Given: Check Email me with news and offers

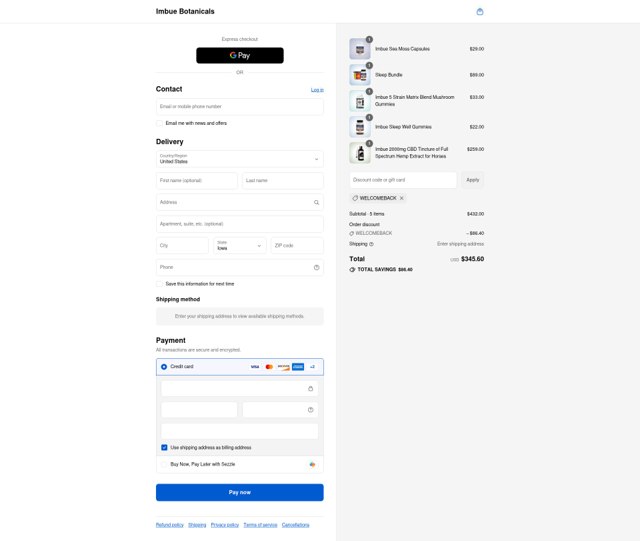Looking at the screenshot, I should 160,123.
